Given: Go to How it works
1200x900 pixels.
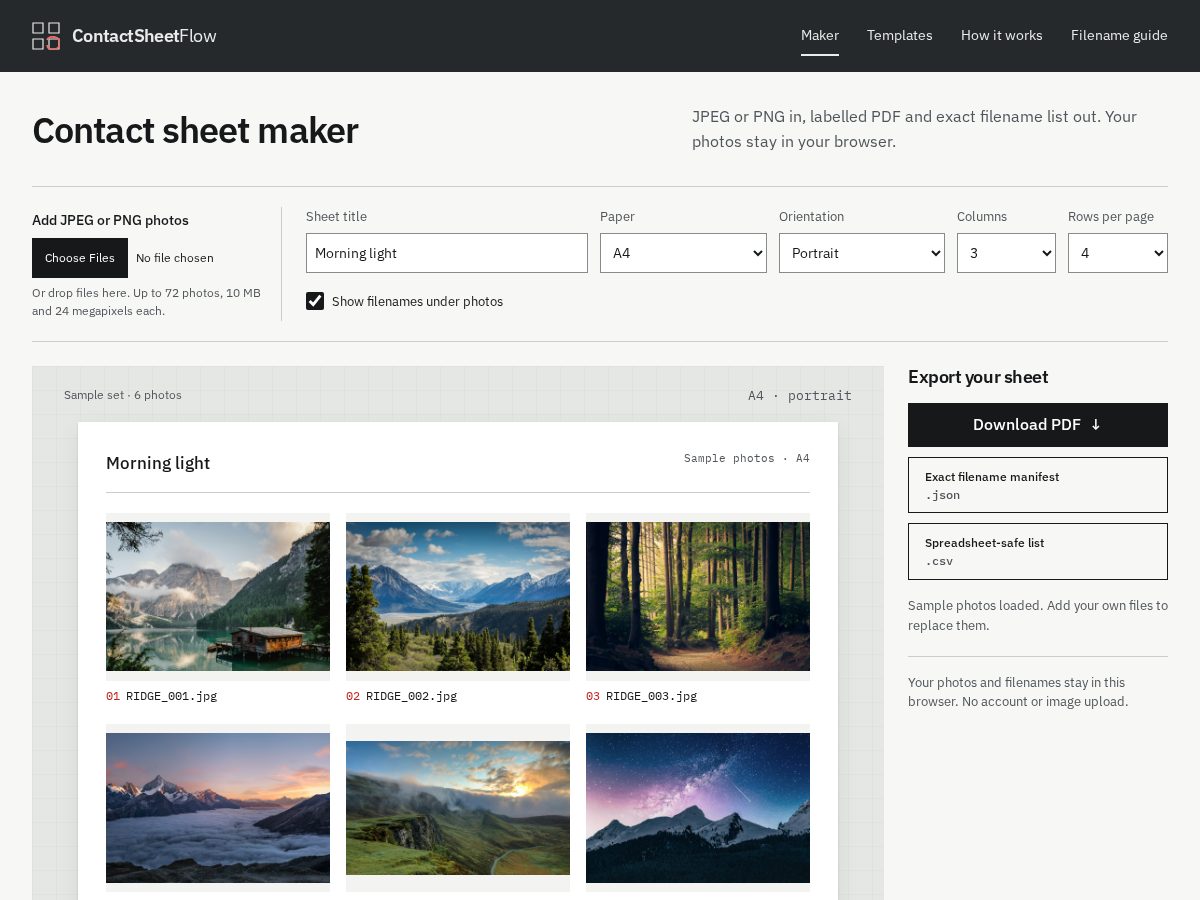Looking at the screenshot, I should (1002, 35).
